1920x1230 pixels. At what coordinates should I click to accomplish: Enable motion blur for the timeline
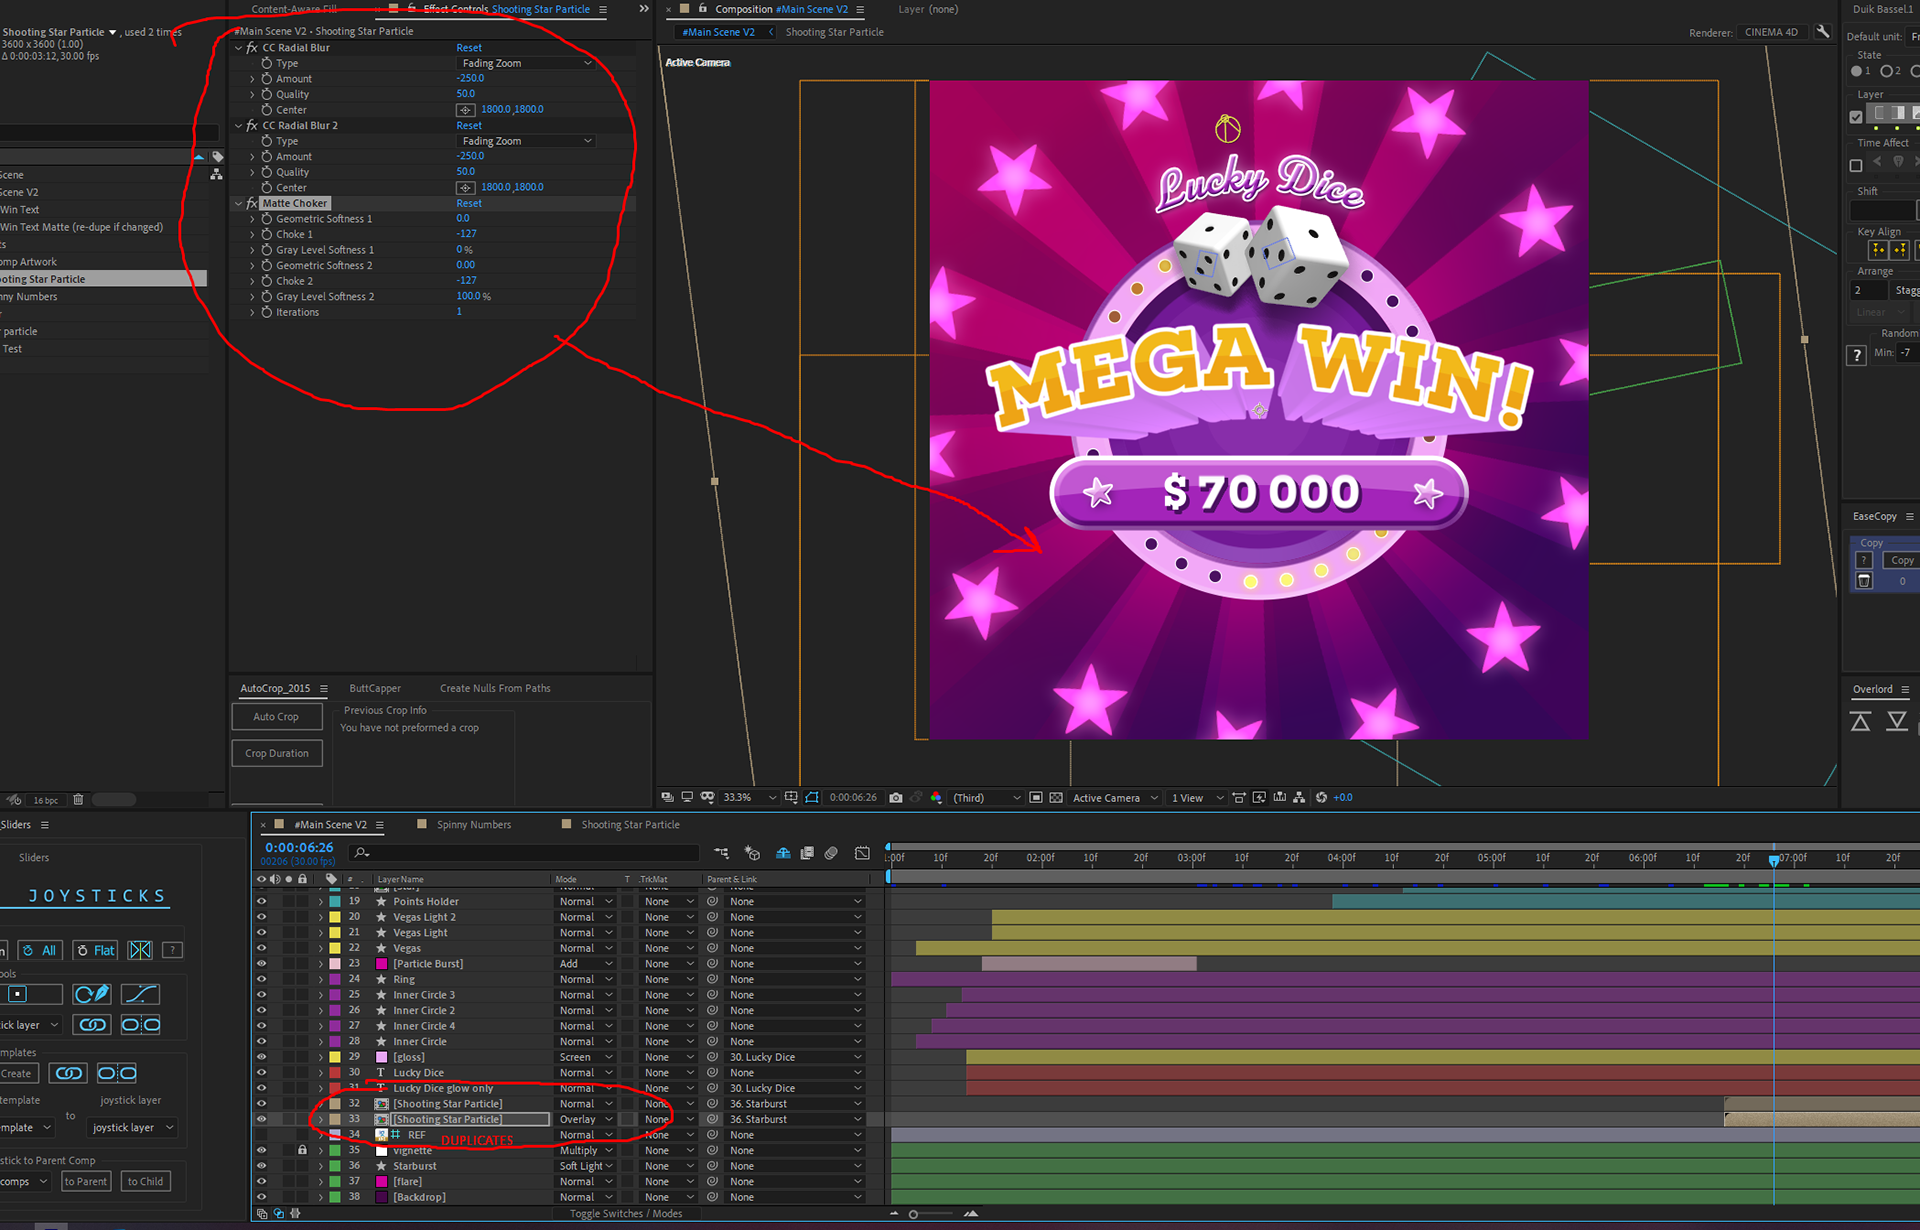[831, 853]
